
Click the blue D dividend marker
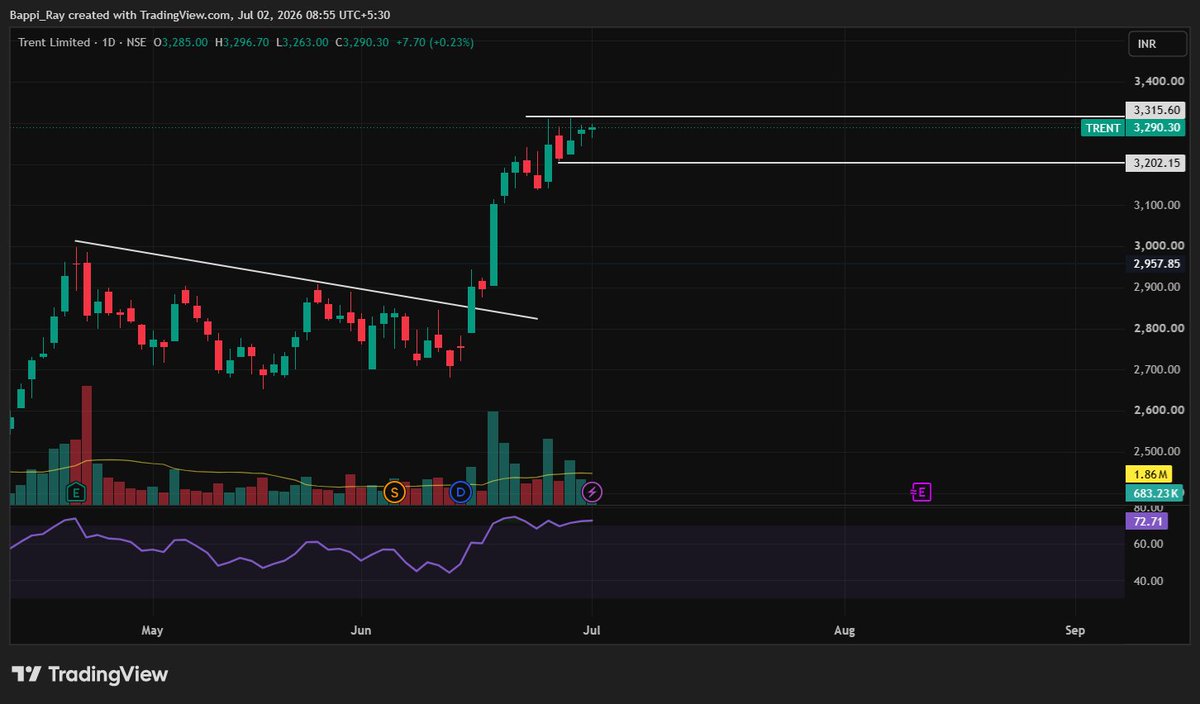(460, 491)
